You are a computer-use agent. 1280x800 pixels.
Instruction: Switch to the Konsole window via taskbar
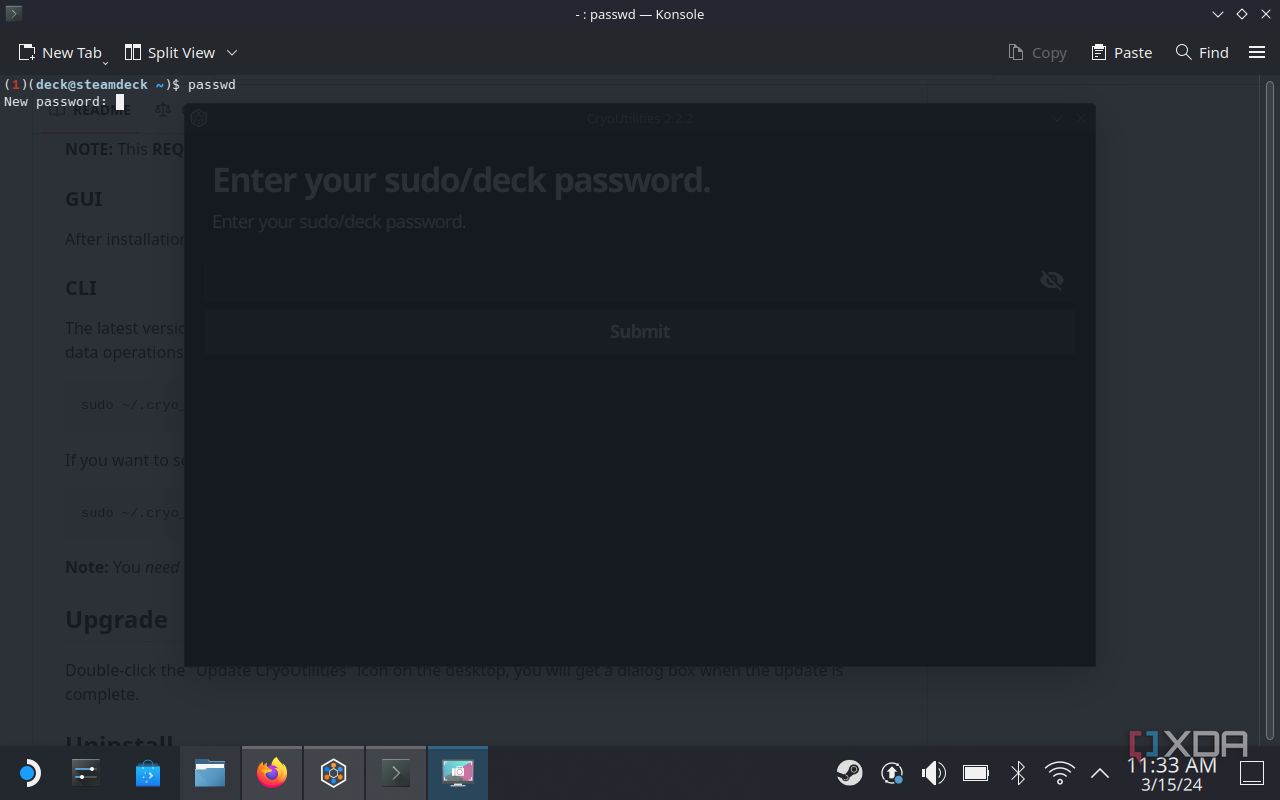(x=395, y=772)
